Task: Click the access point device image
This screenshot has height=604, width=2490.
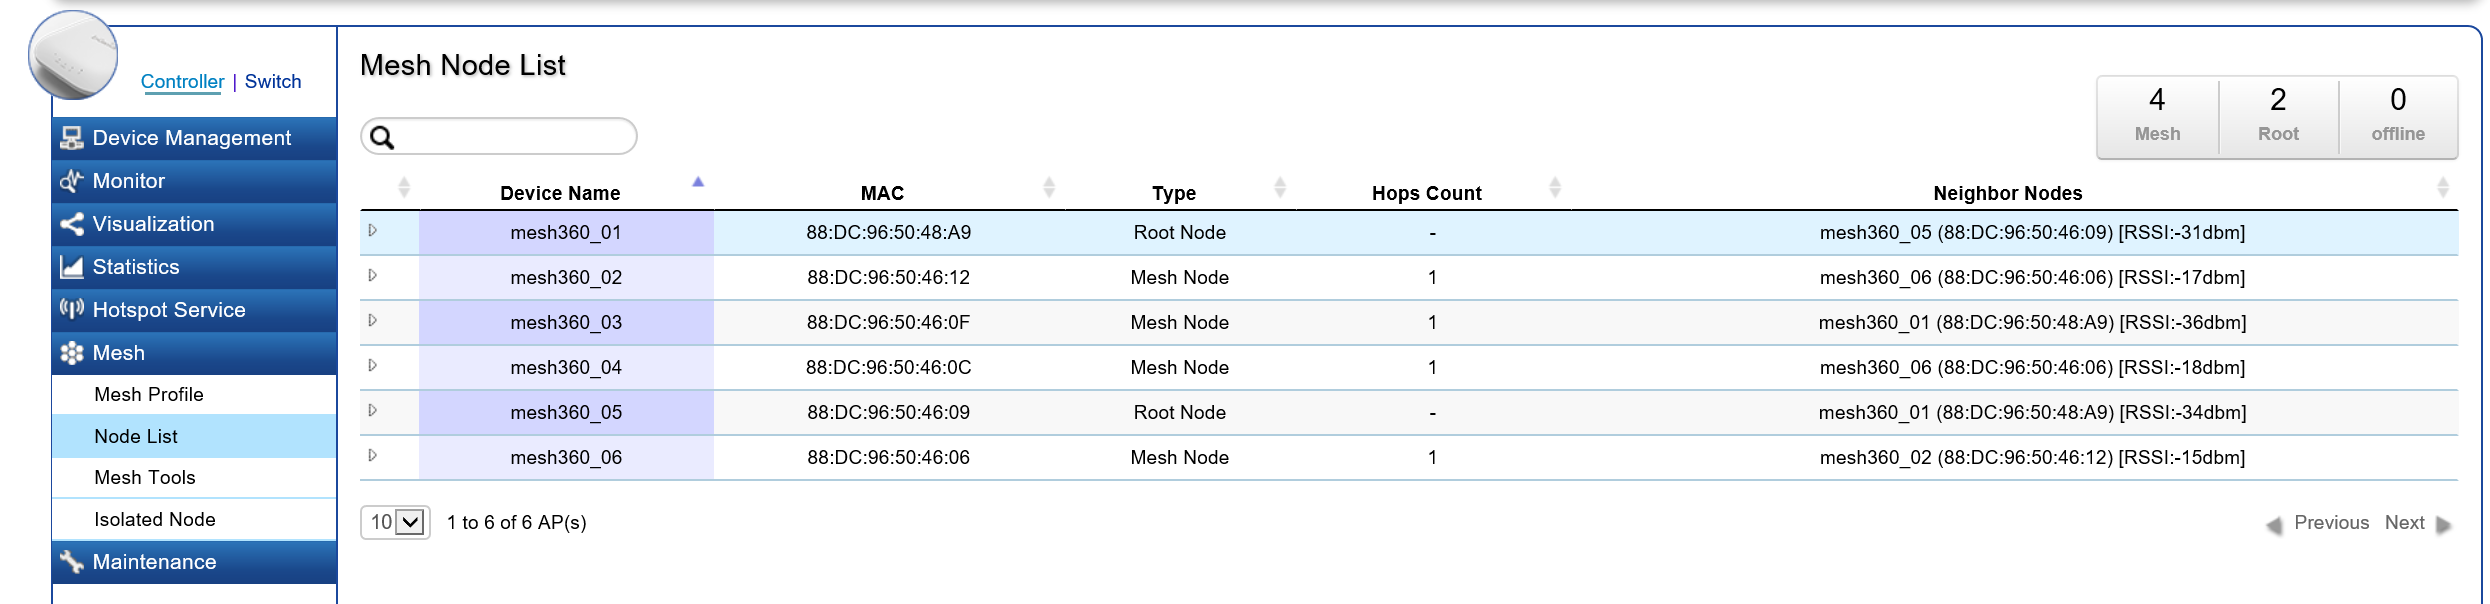Action: [x=73, y=56]
